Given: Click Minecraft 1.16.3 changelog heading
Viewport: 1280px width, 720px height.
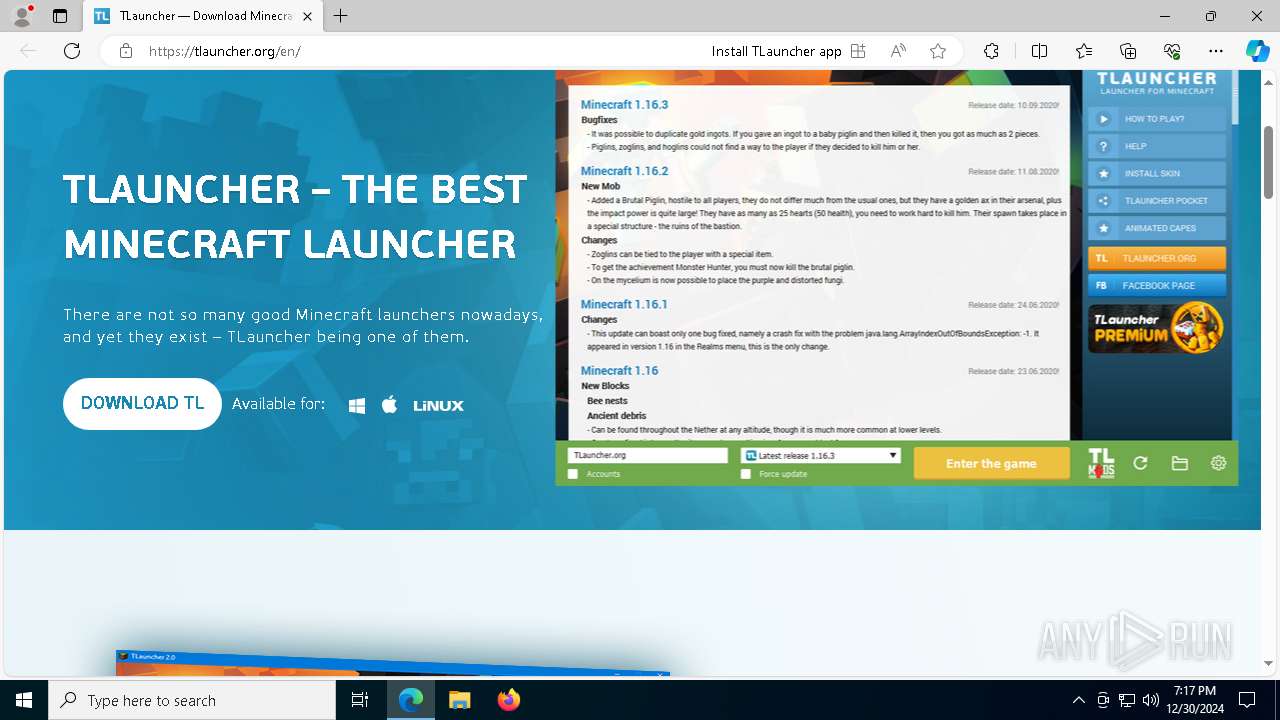Looking at the screenshot, I should tap(624, 104).
